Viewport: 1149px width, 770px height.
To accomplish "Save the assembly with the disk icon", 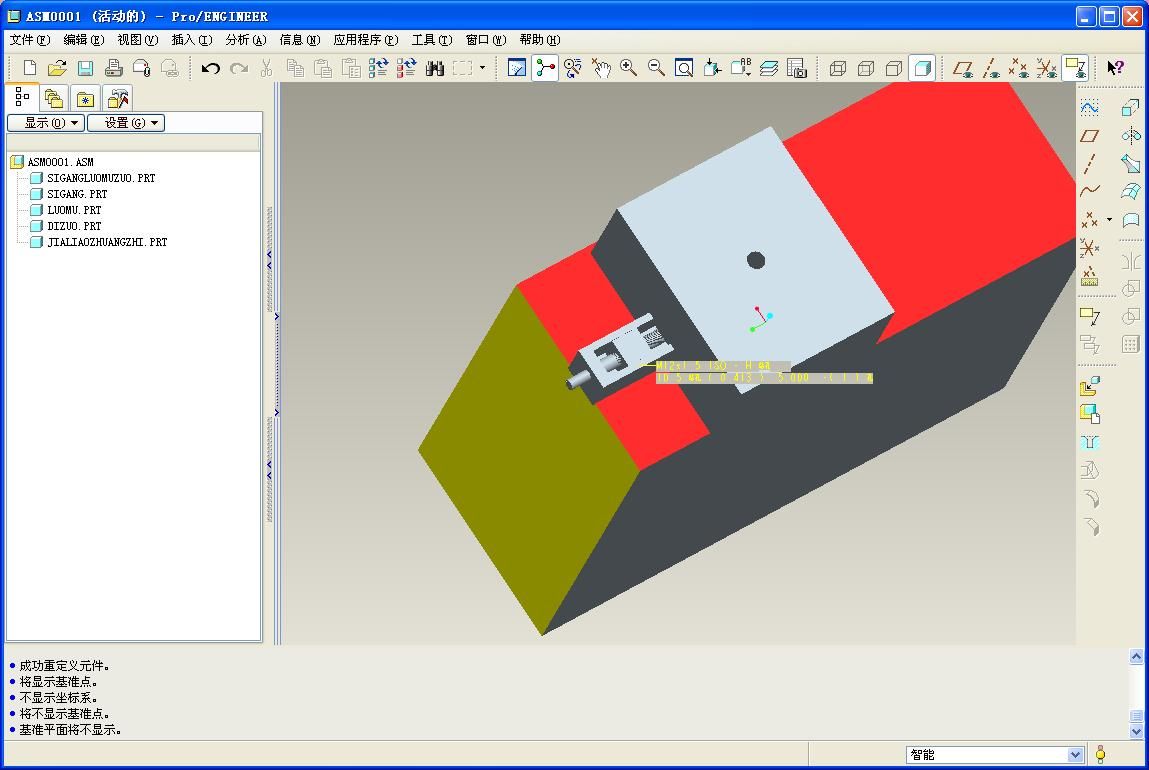I will point(85,68).
